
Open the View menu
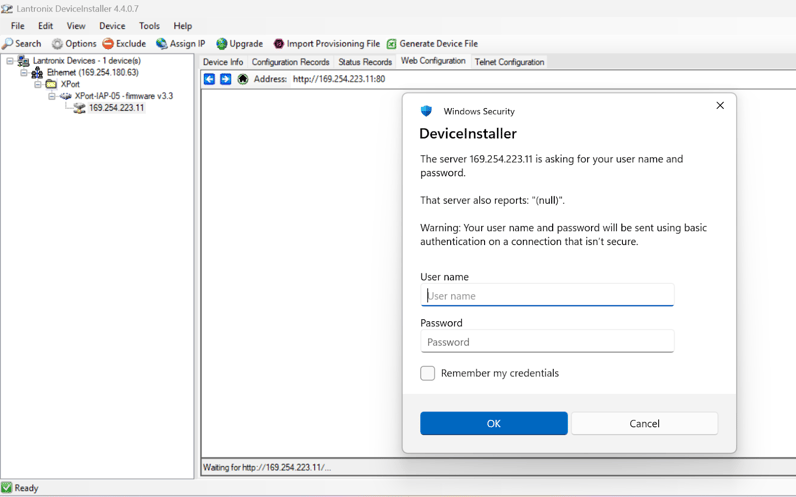76,26
